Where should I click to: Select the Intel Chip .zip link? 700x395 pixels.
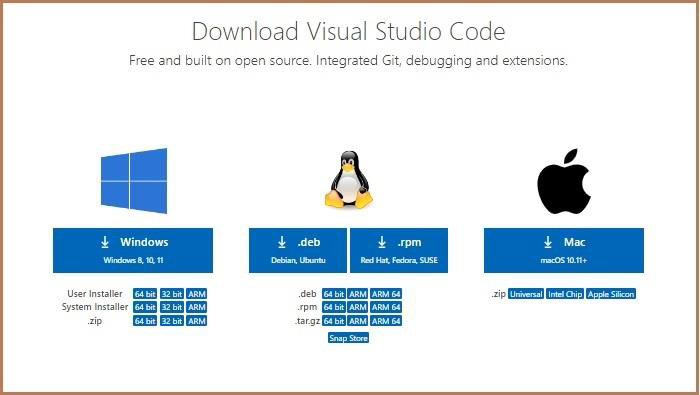565,294
